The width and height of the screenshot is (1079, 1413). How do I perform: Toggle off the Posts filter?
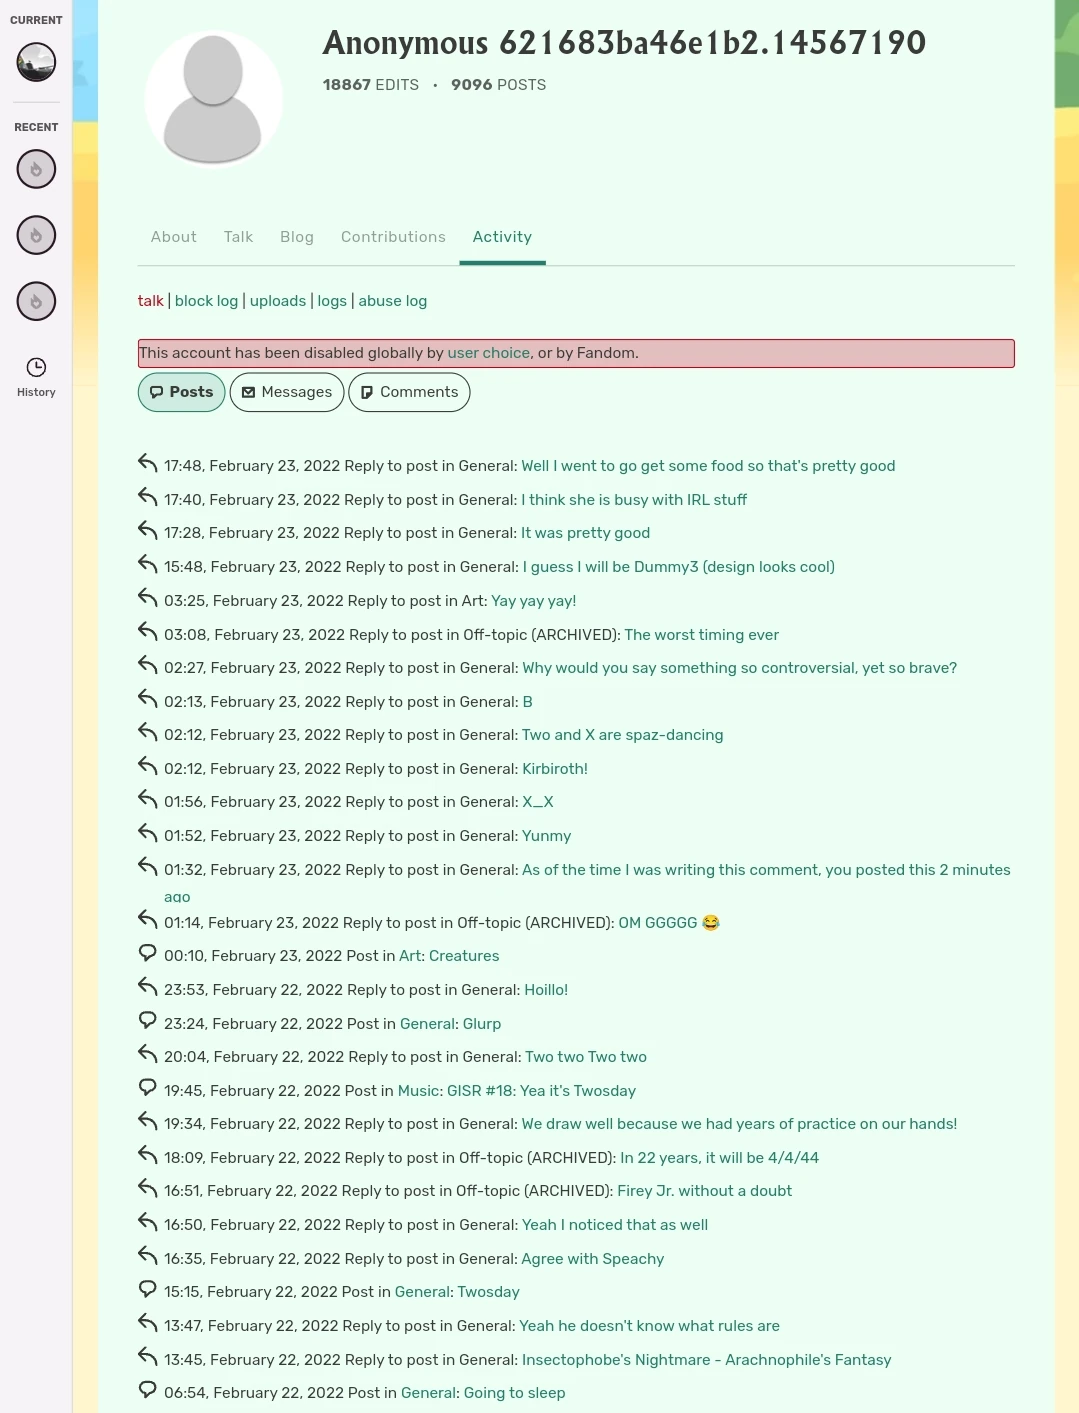pyautogui.click(x=181, y=392)
